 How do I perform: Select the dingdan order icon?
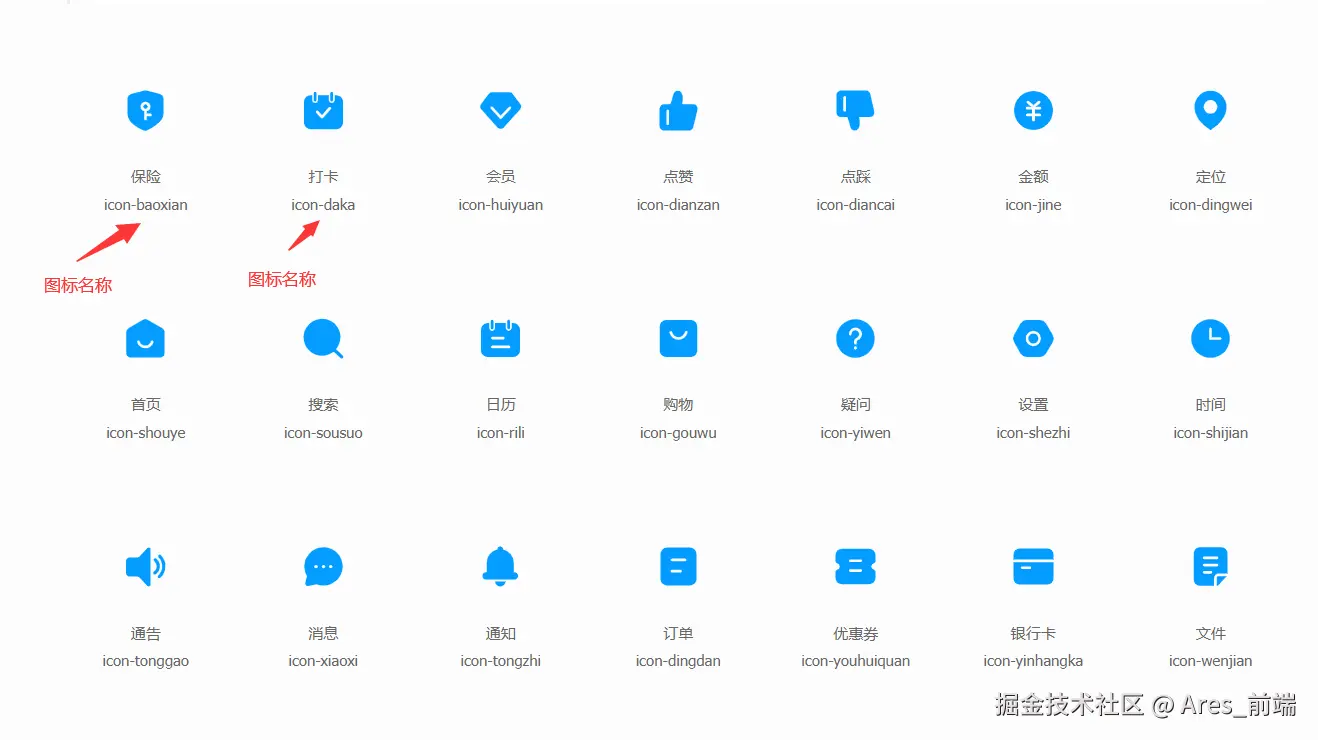pos(678,567)
